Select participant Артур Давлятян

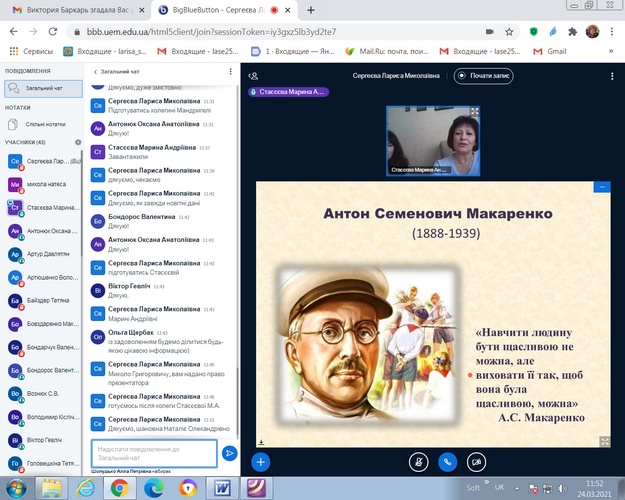(x=44, y=254)
